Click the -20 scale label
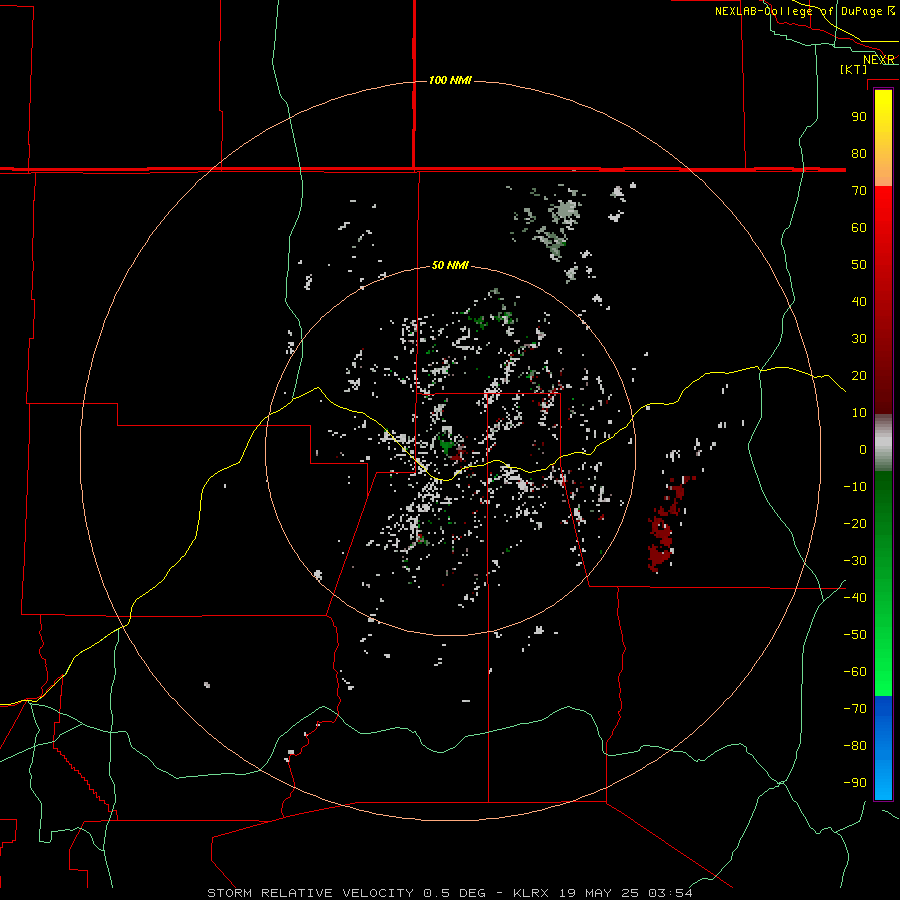The image size is (900, 900). coord(855,523)
